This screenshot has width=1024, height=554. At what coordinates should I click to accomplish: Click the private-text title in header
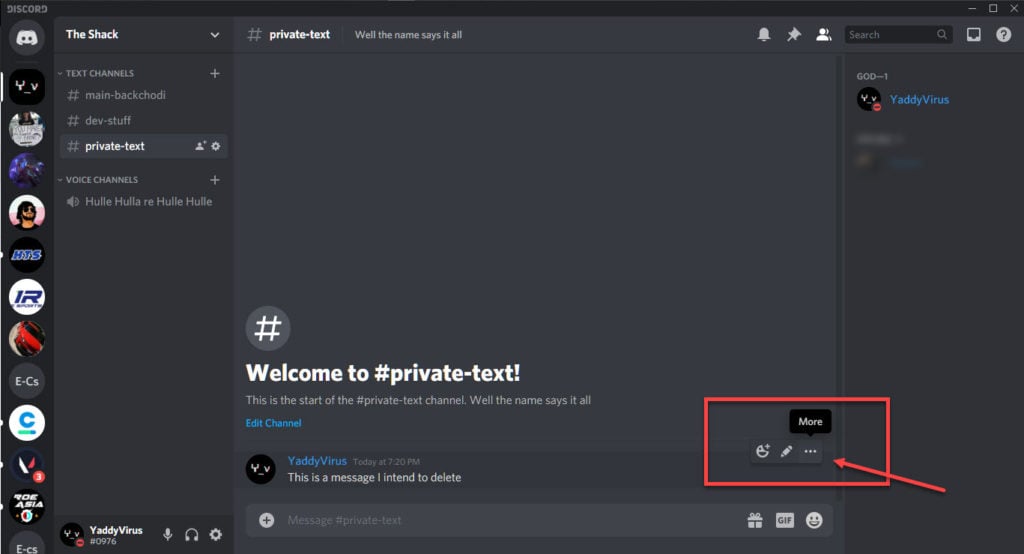[299, 35]
